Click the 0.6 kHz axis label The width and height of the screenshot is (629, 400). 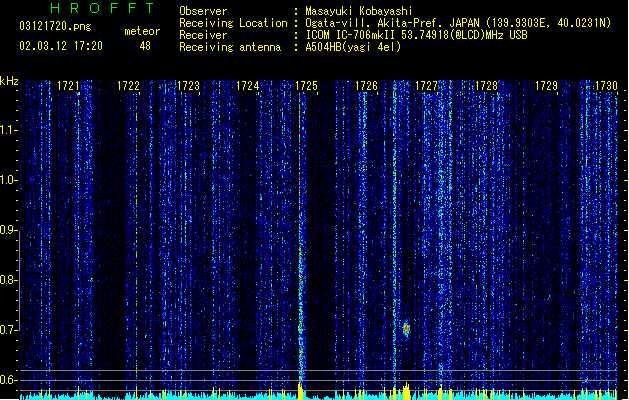click(x=9, y=380)
